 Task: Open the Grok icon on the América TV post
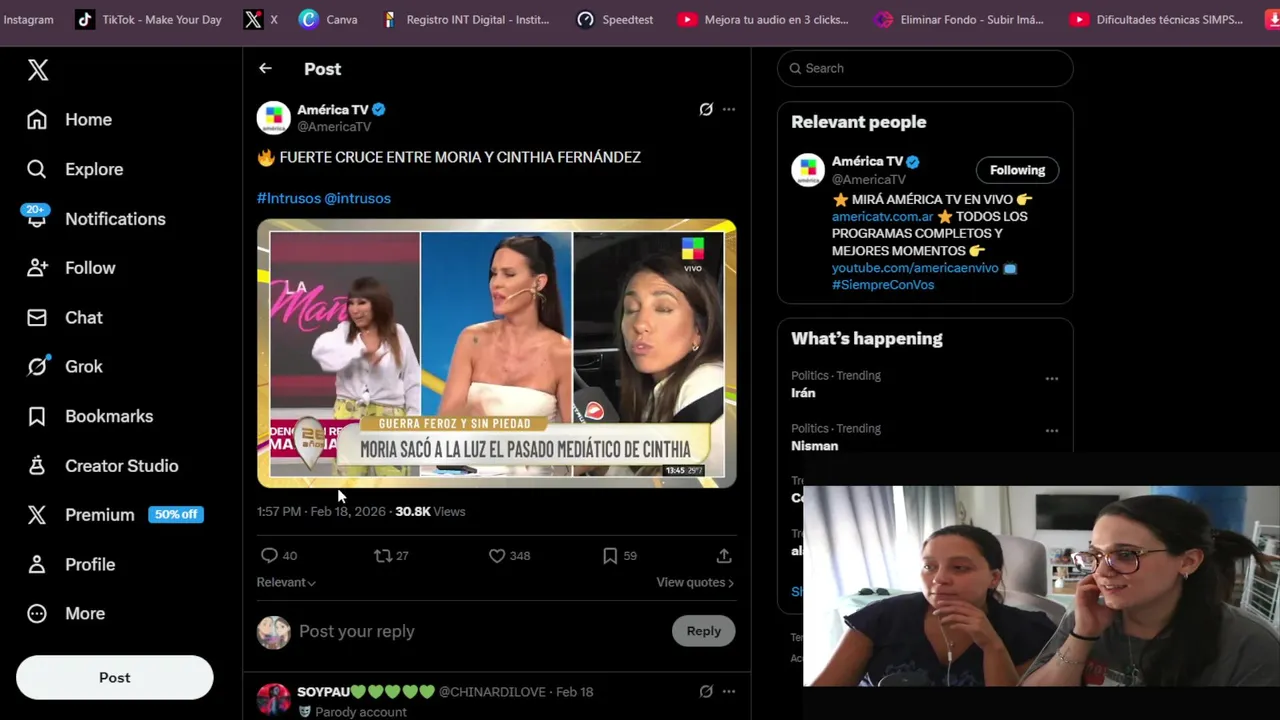(x=706, y=109)
